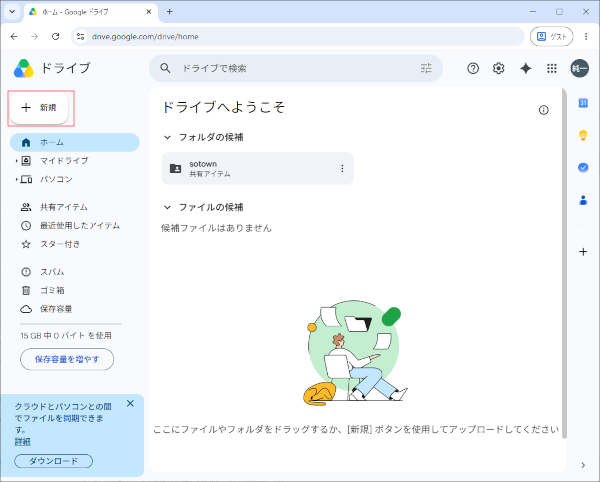Click the get add-ons plus icon
Image resolution: width=600 pixels, height=482 pixels.
pyautogui.click(x=583, y=252)
